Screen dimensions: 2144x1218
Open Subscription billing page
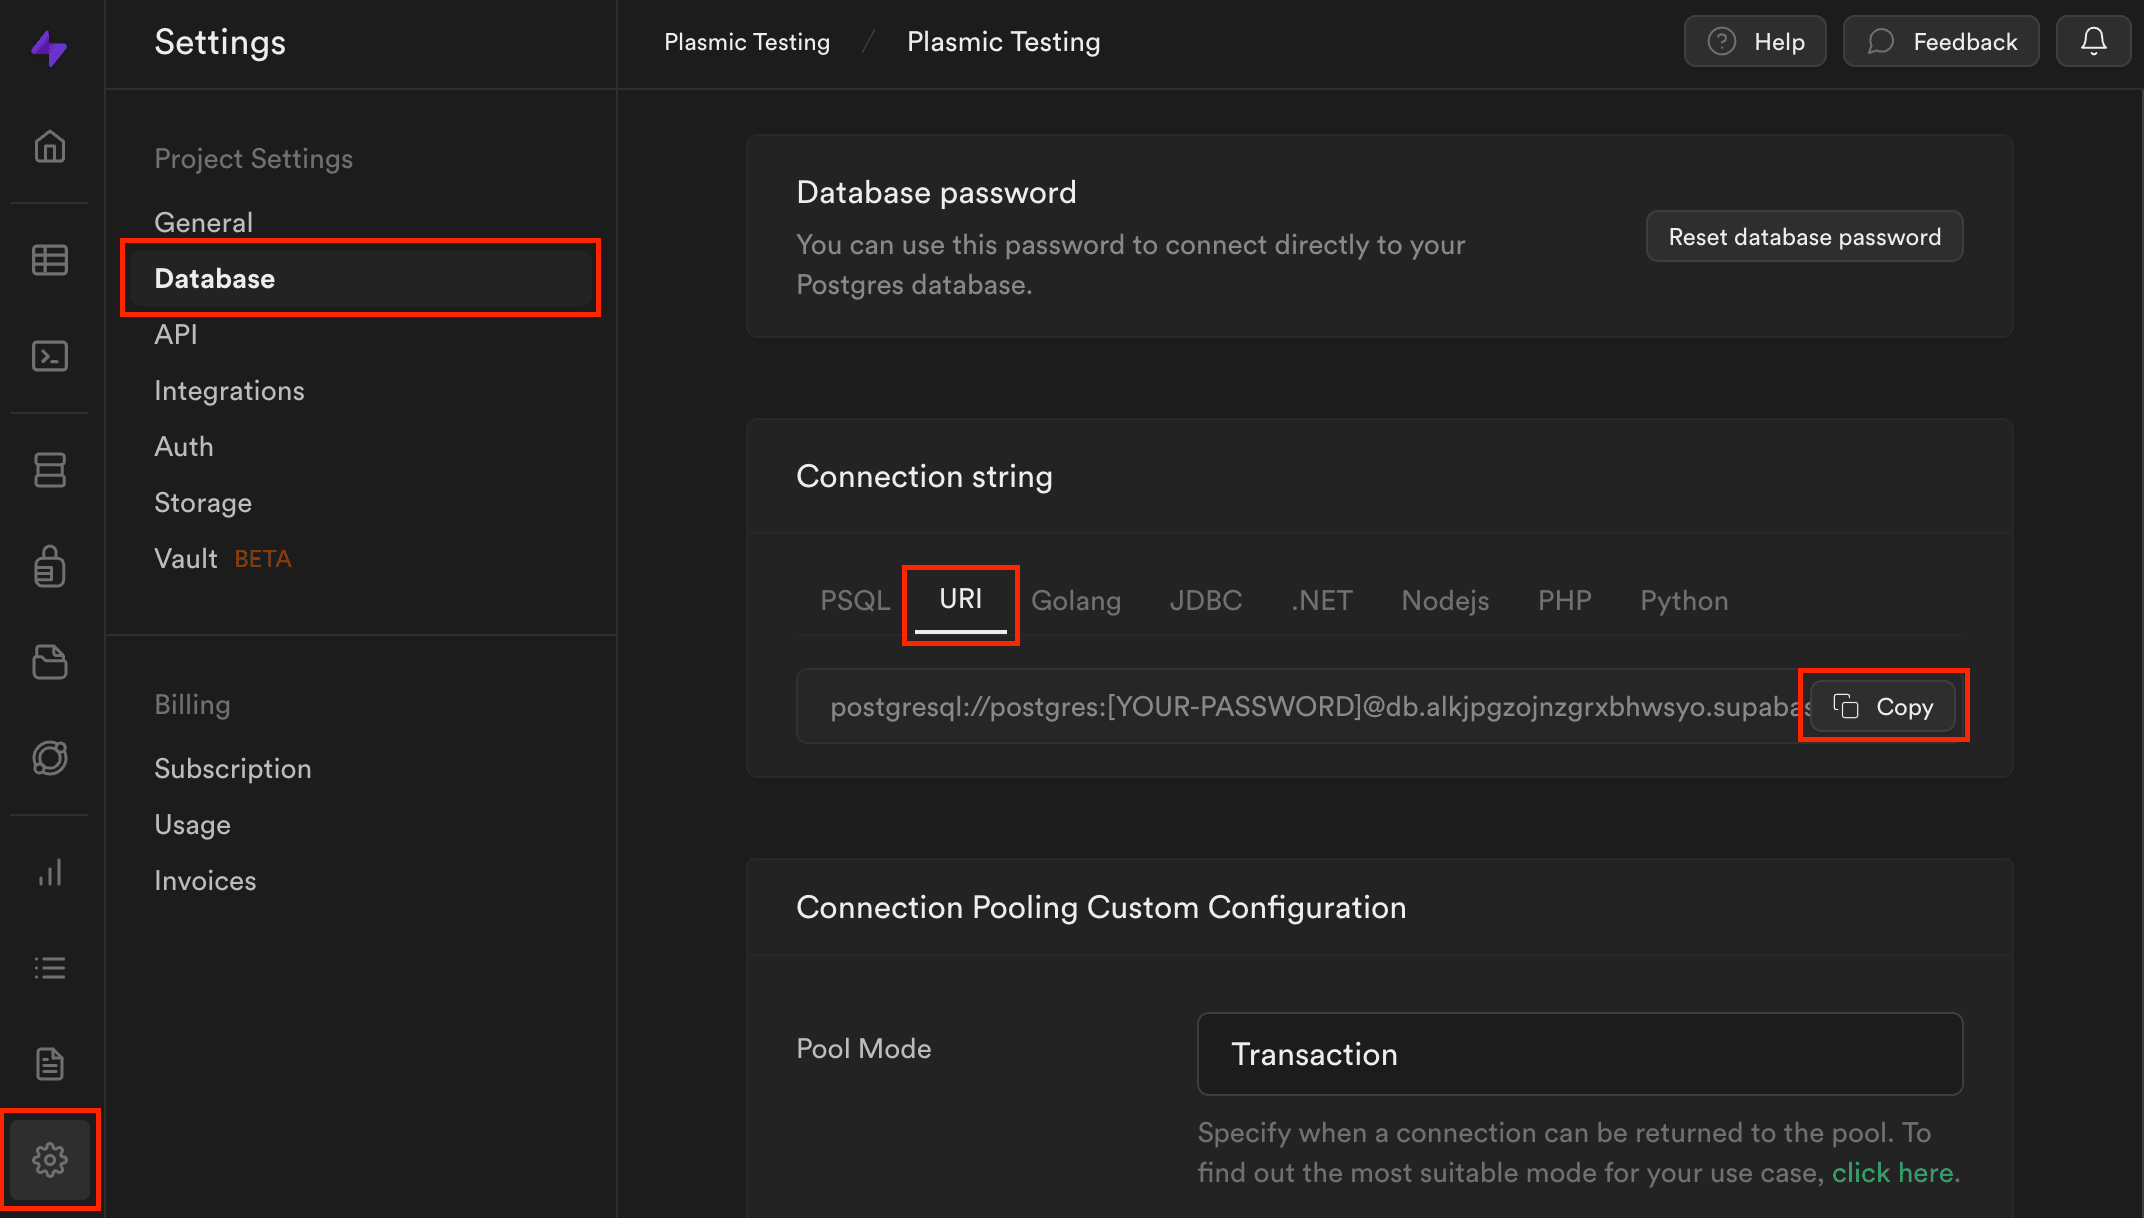click(233, 768)
